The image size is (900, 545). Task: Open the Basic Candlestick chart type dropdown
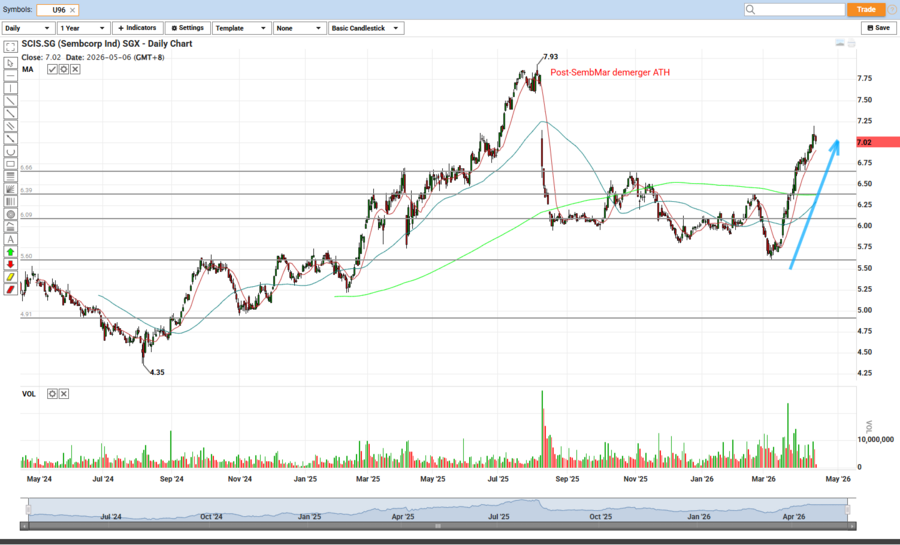click(365, 28)
